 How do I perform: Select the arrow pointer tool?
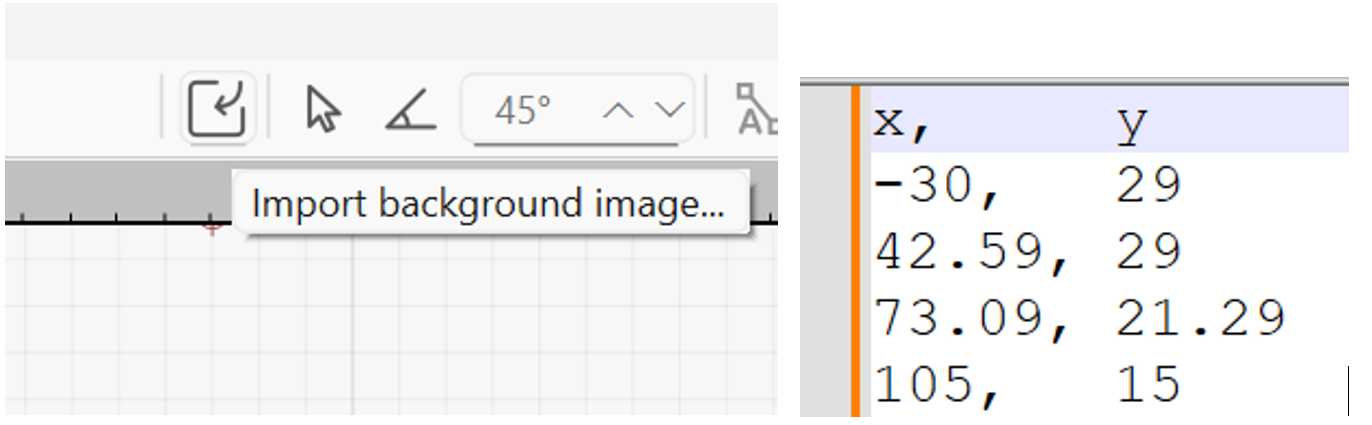[322, 108]
